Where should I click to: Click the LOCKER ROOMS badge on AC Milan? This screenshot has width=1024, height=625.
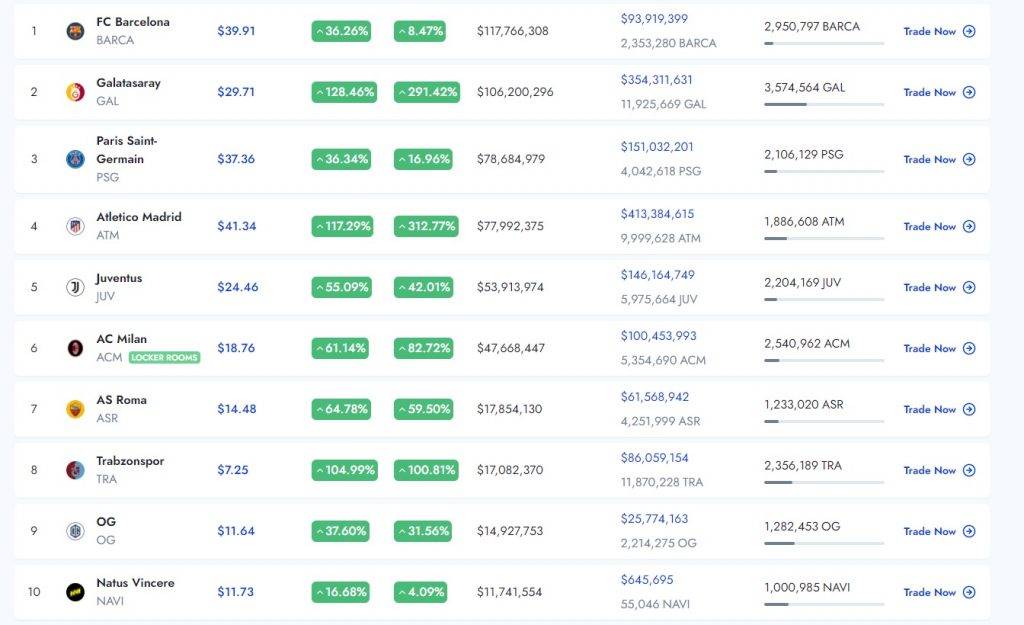(164, 357)
